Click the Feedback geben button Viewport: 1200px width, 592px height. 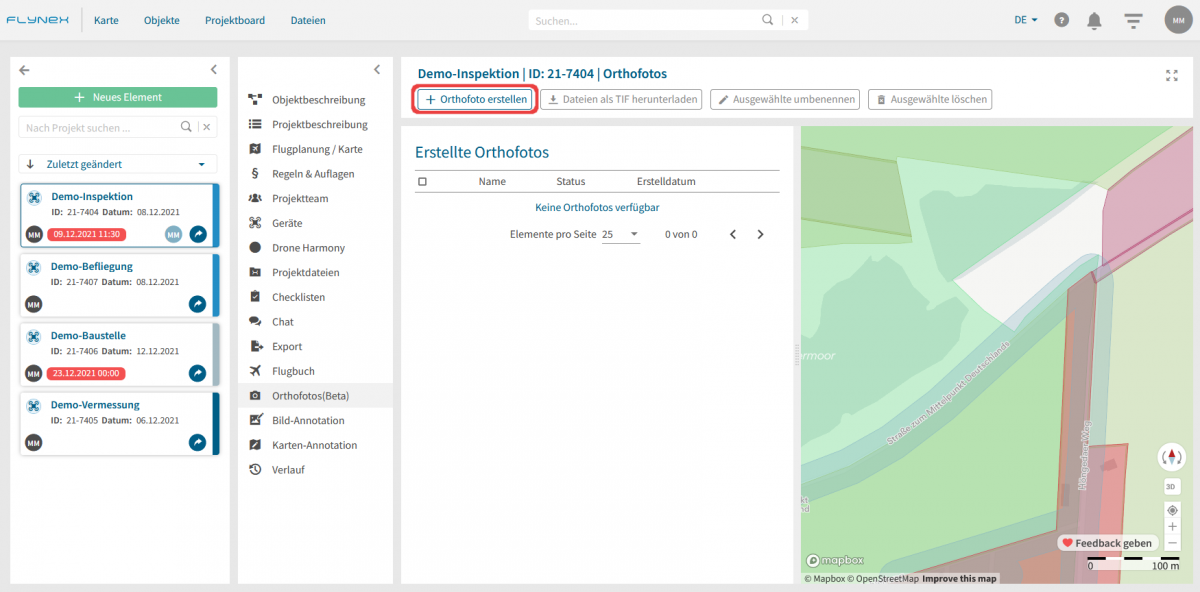point(1107,543)
